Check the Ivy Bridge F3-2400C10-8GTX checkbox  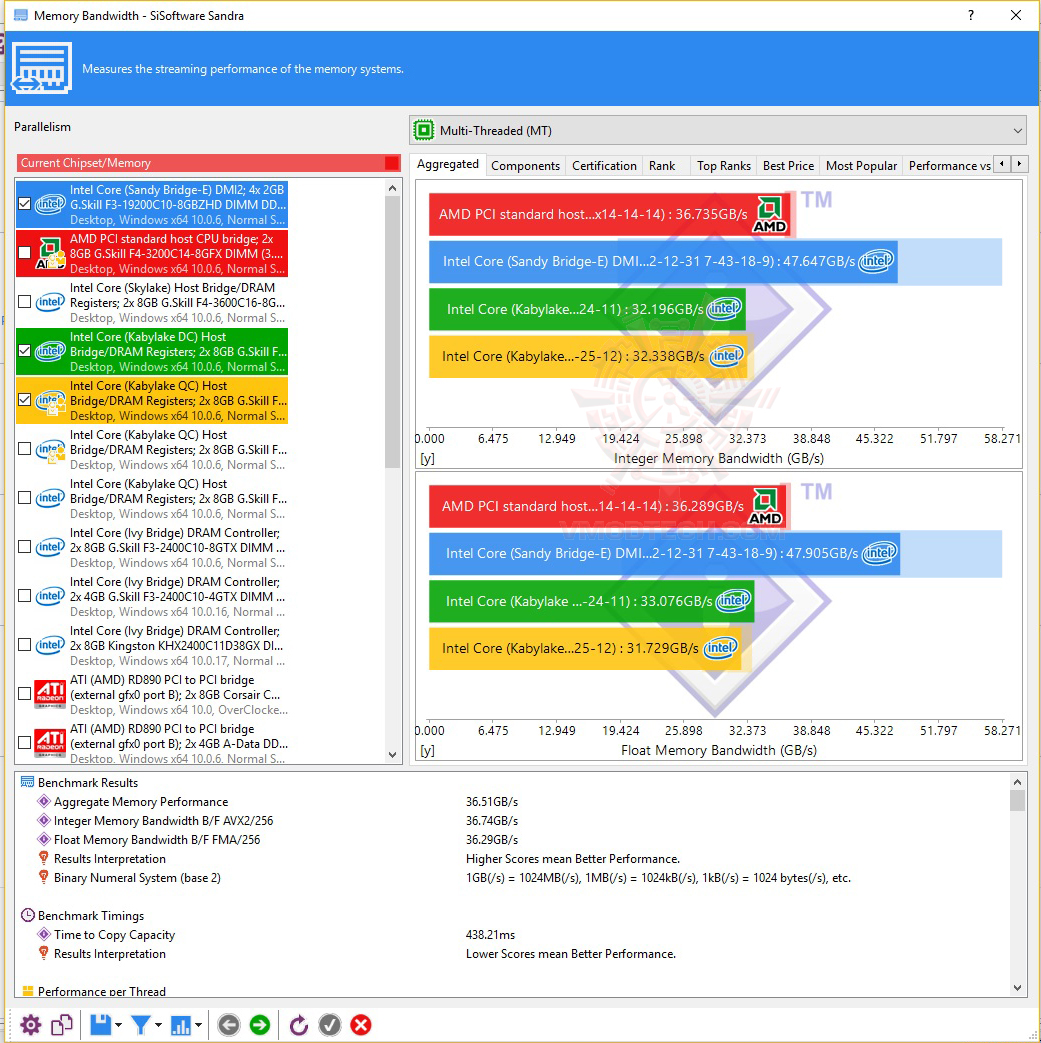(25, 547)
